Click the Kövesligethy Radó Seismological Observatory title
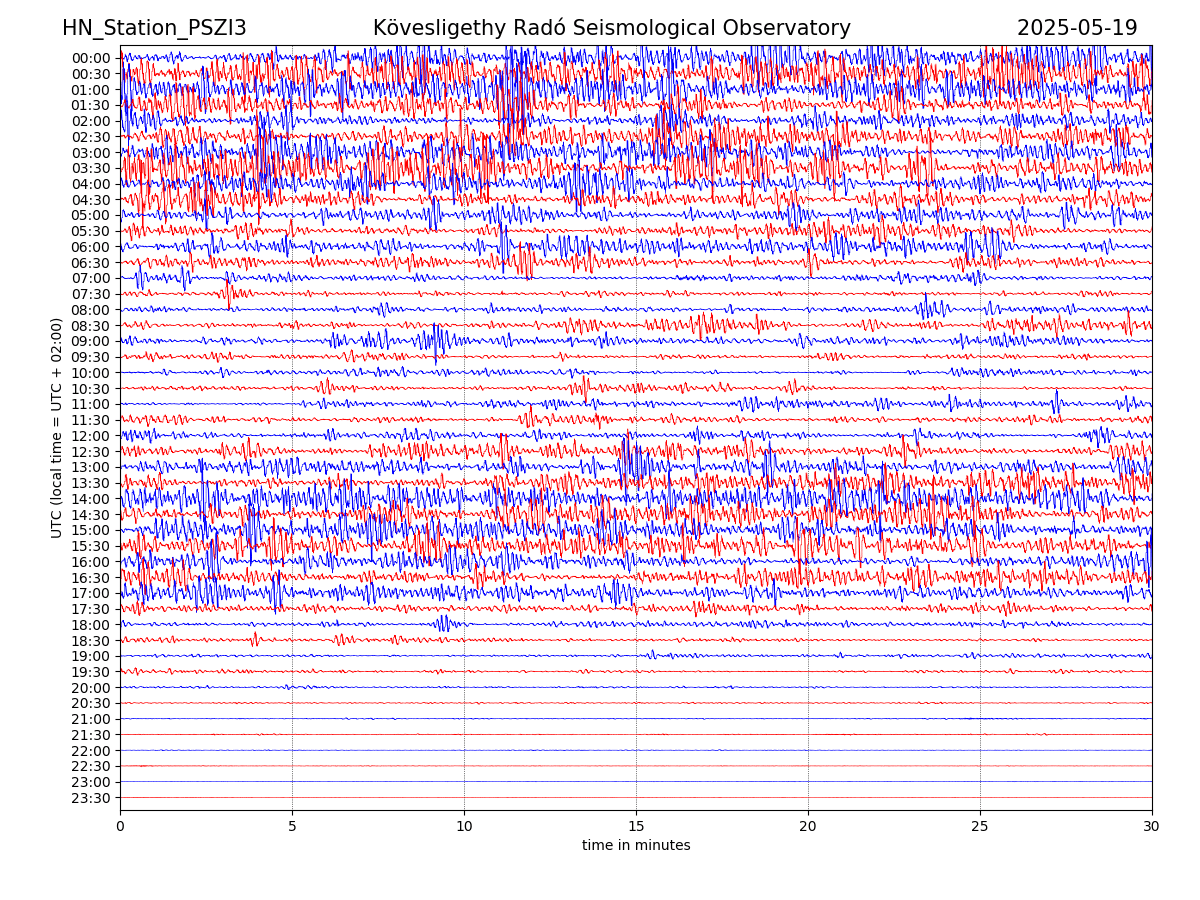 pos(611,28)
